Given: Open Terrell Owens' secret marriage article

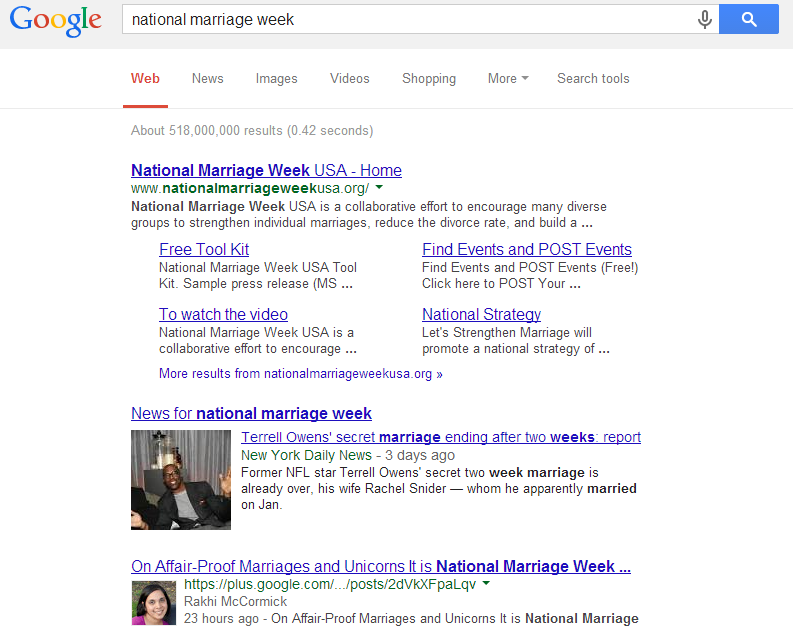Looking at the screenshot, I should (440, 437).
